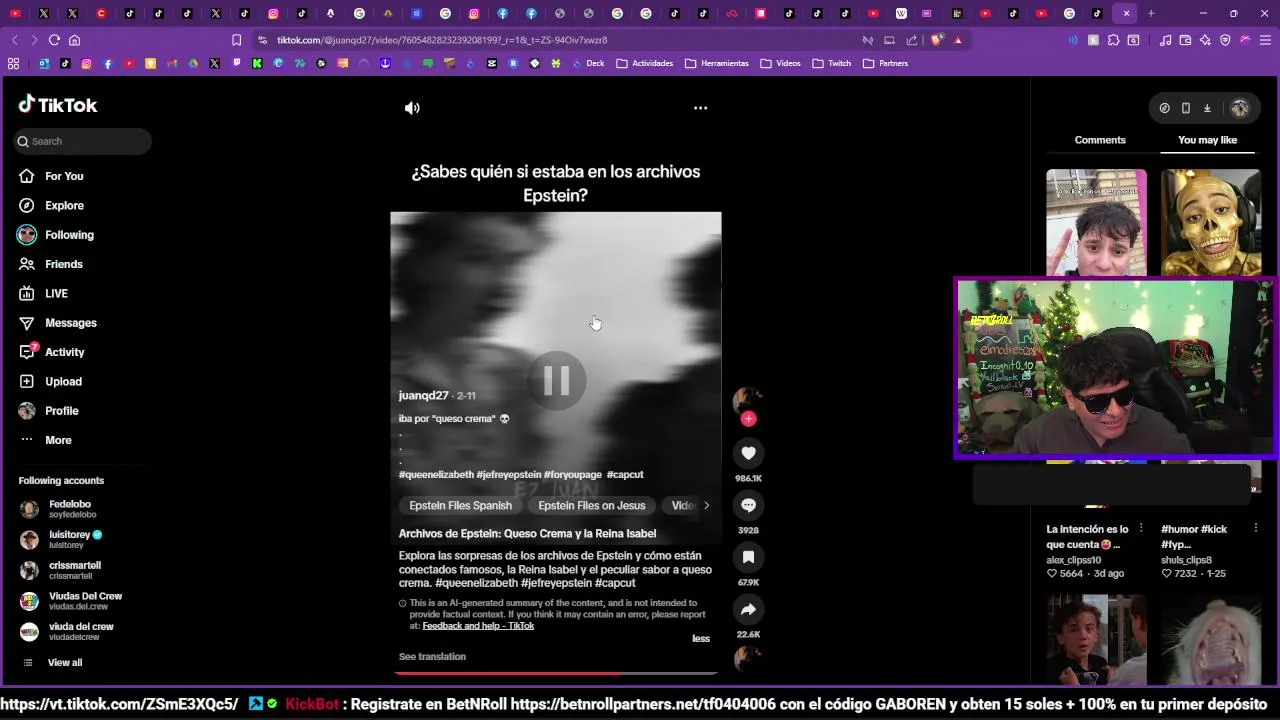Open options for the shuls_clips8 recommended video
1280x720 pixels.
click(x=1256, y=529)
